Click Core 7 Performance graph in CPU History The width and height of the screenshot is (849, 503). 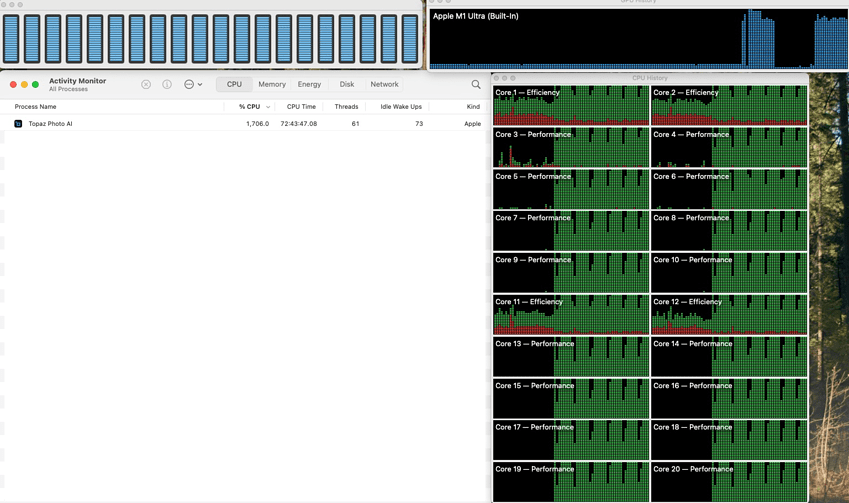click(571, 231)
